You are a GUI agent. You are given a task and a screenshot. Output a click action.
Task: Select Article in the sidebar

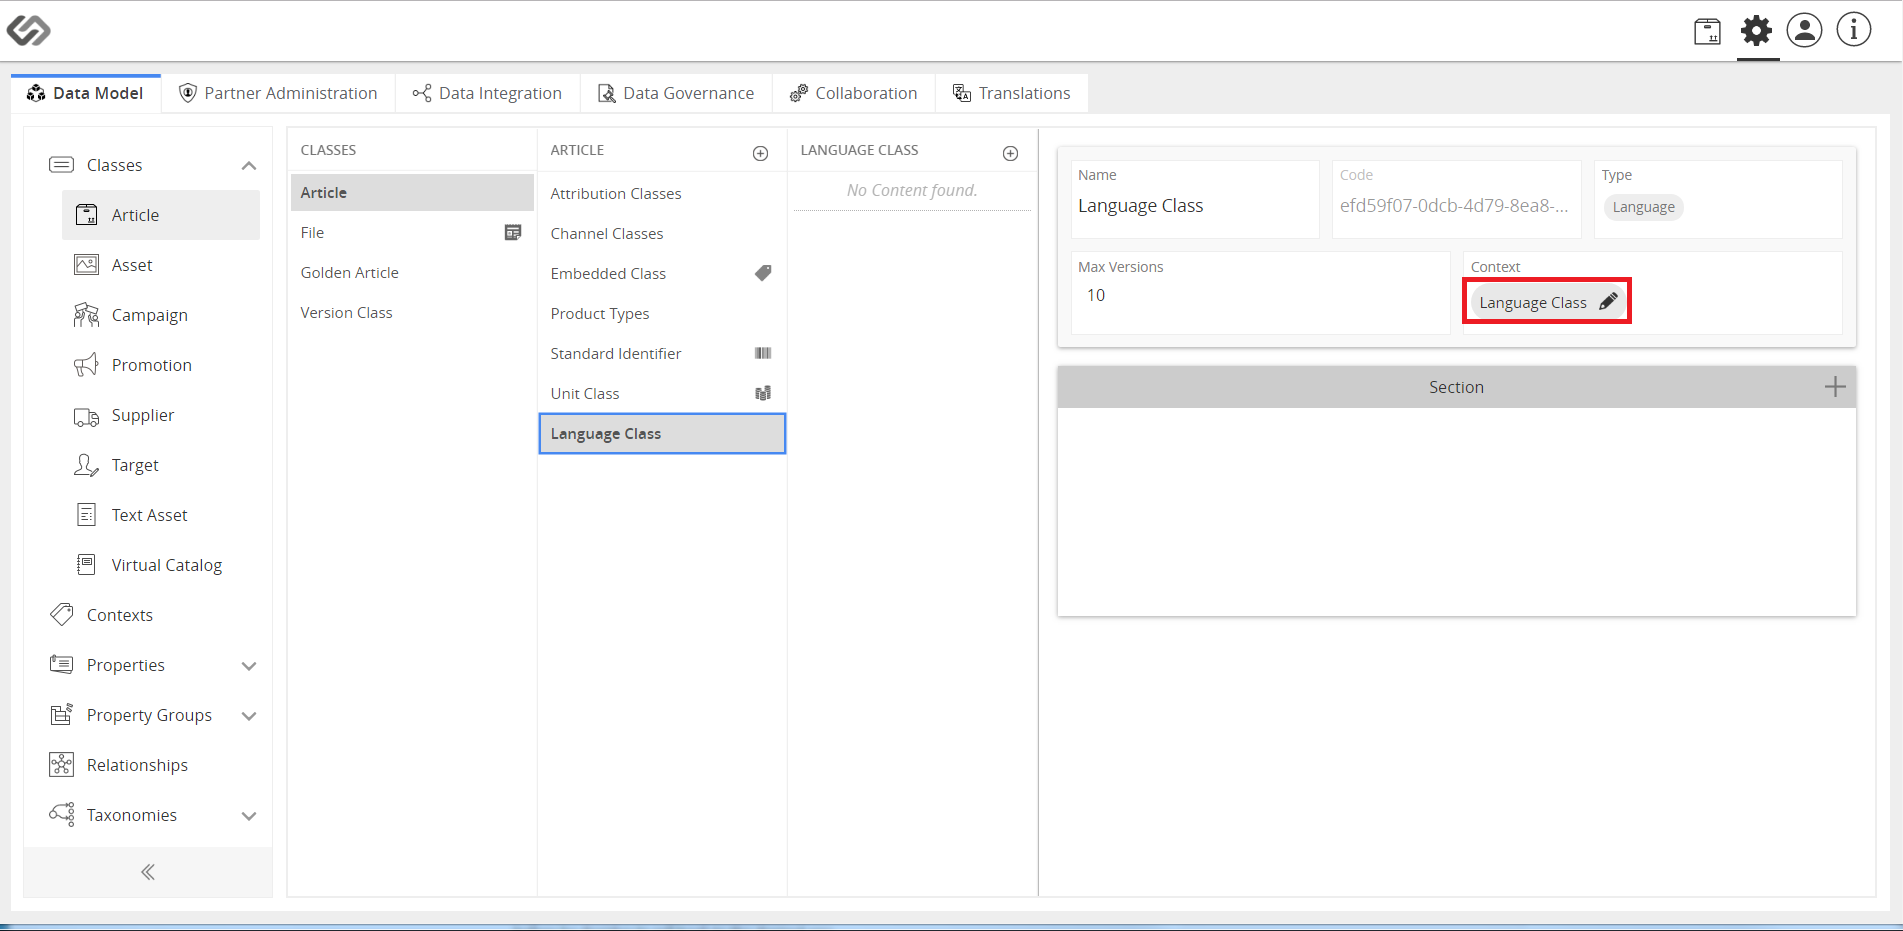(161, 215)
